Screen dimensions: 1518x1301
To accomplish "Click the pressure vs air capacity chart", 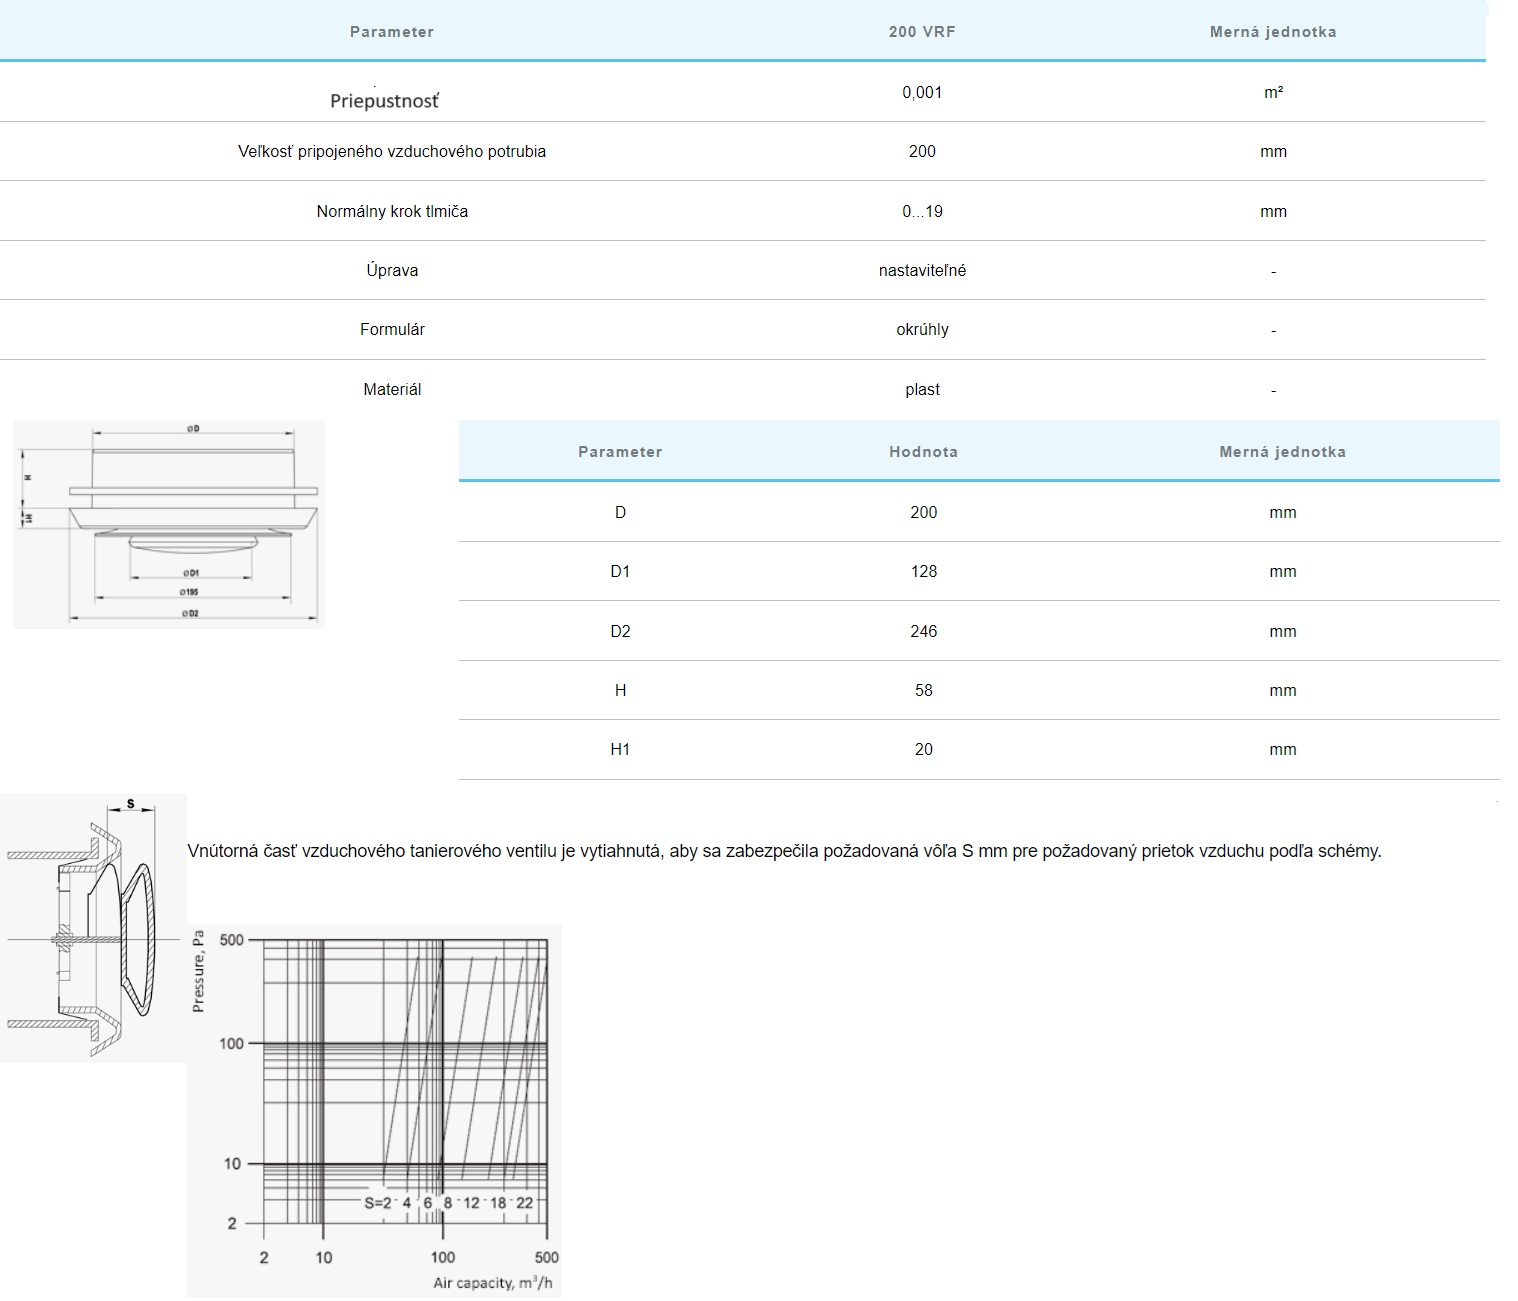I will tap(375, 1110).
